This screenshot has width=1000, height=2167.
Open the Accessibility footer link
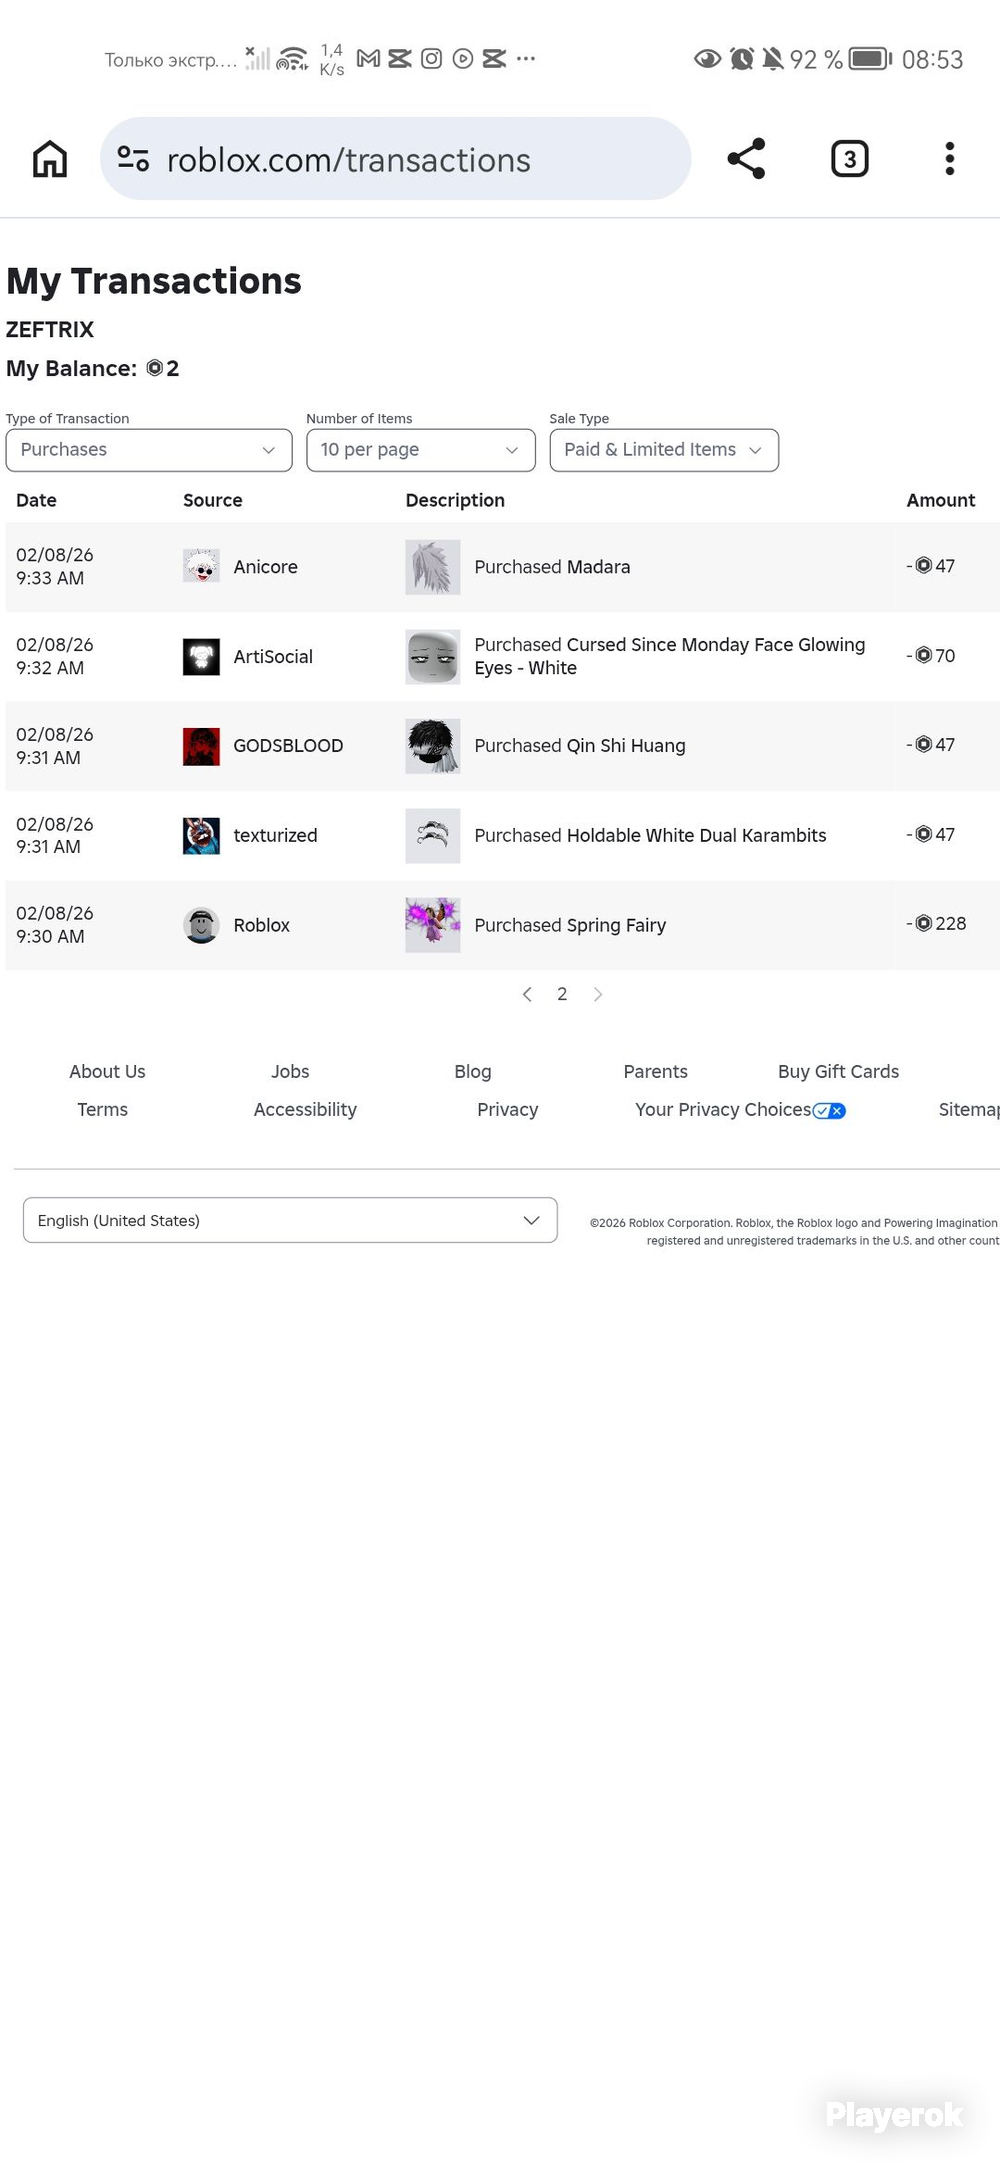tap(305, 1109)
